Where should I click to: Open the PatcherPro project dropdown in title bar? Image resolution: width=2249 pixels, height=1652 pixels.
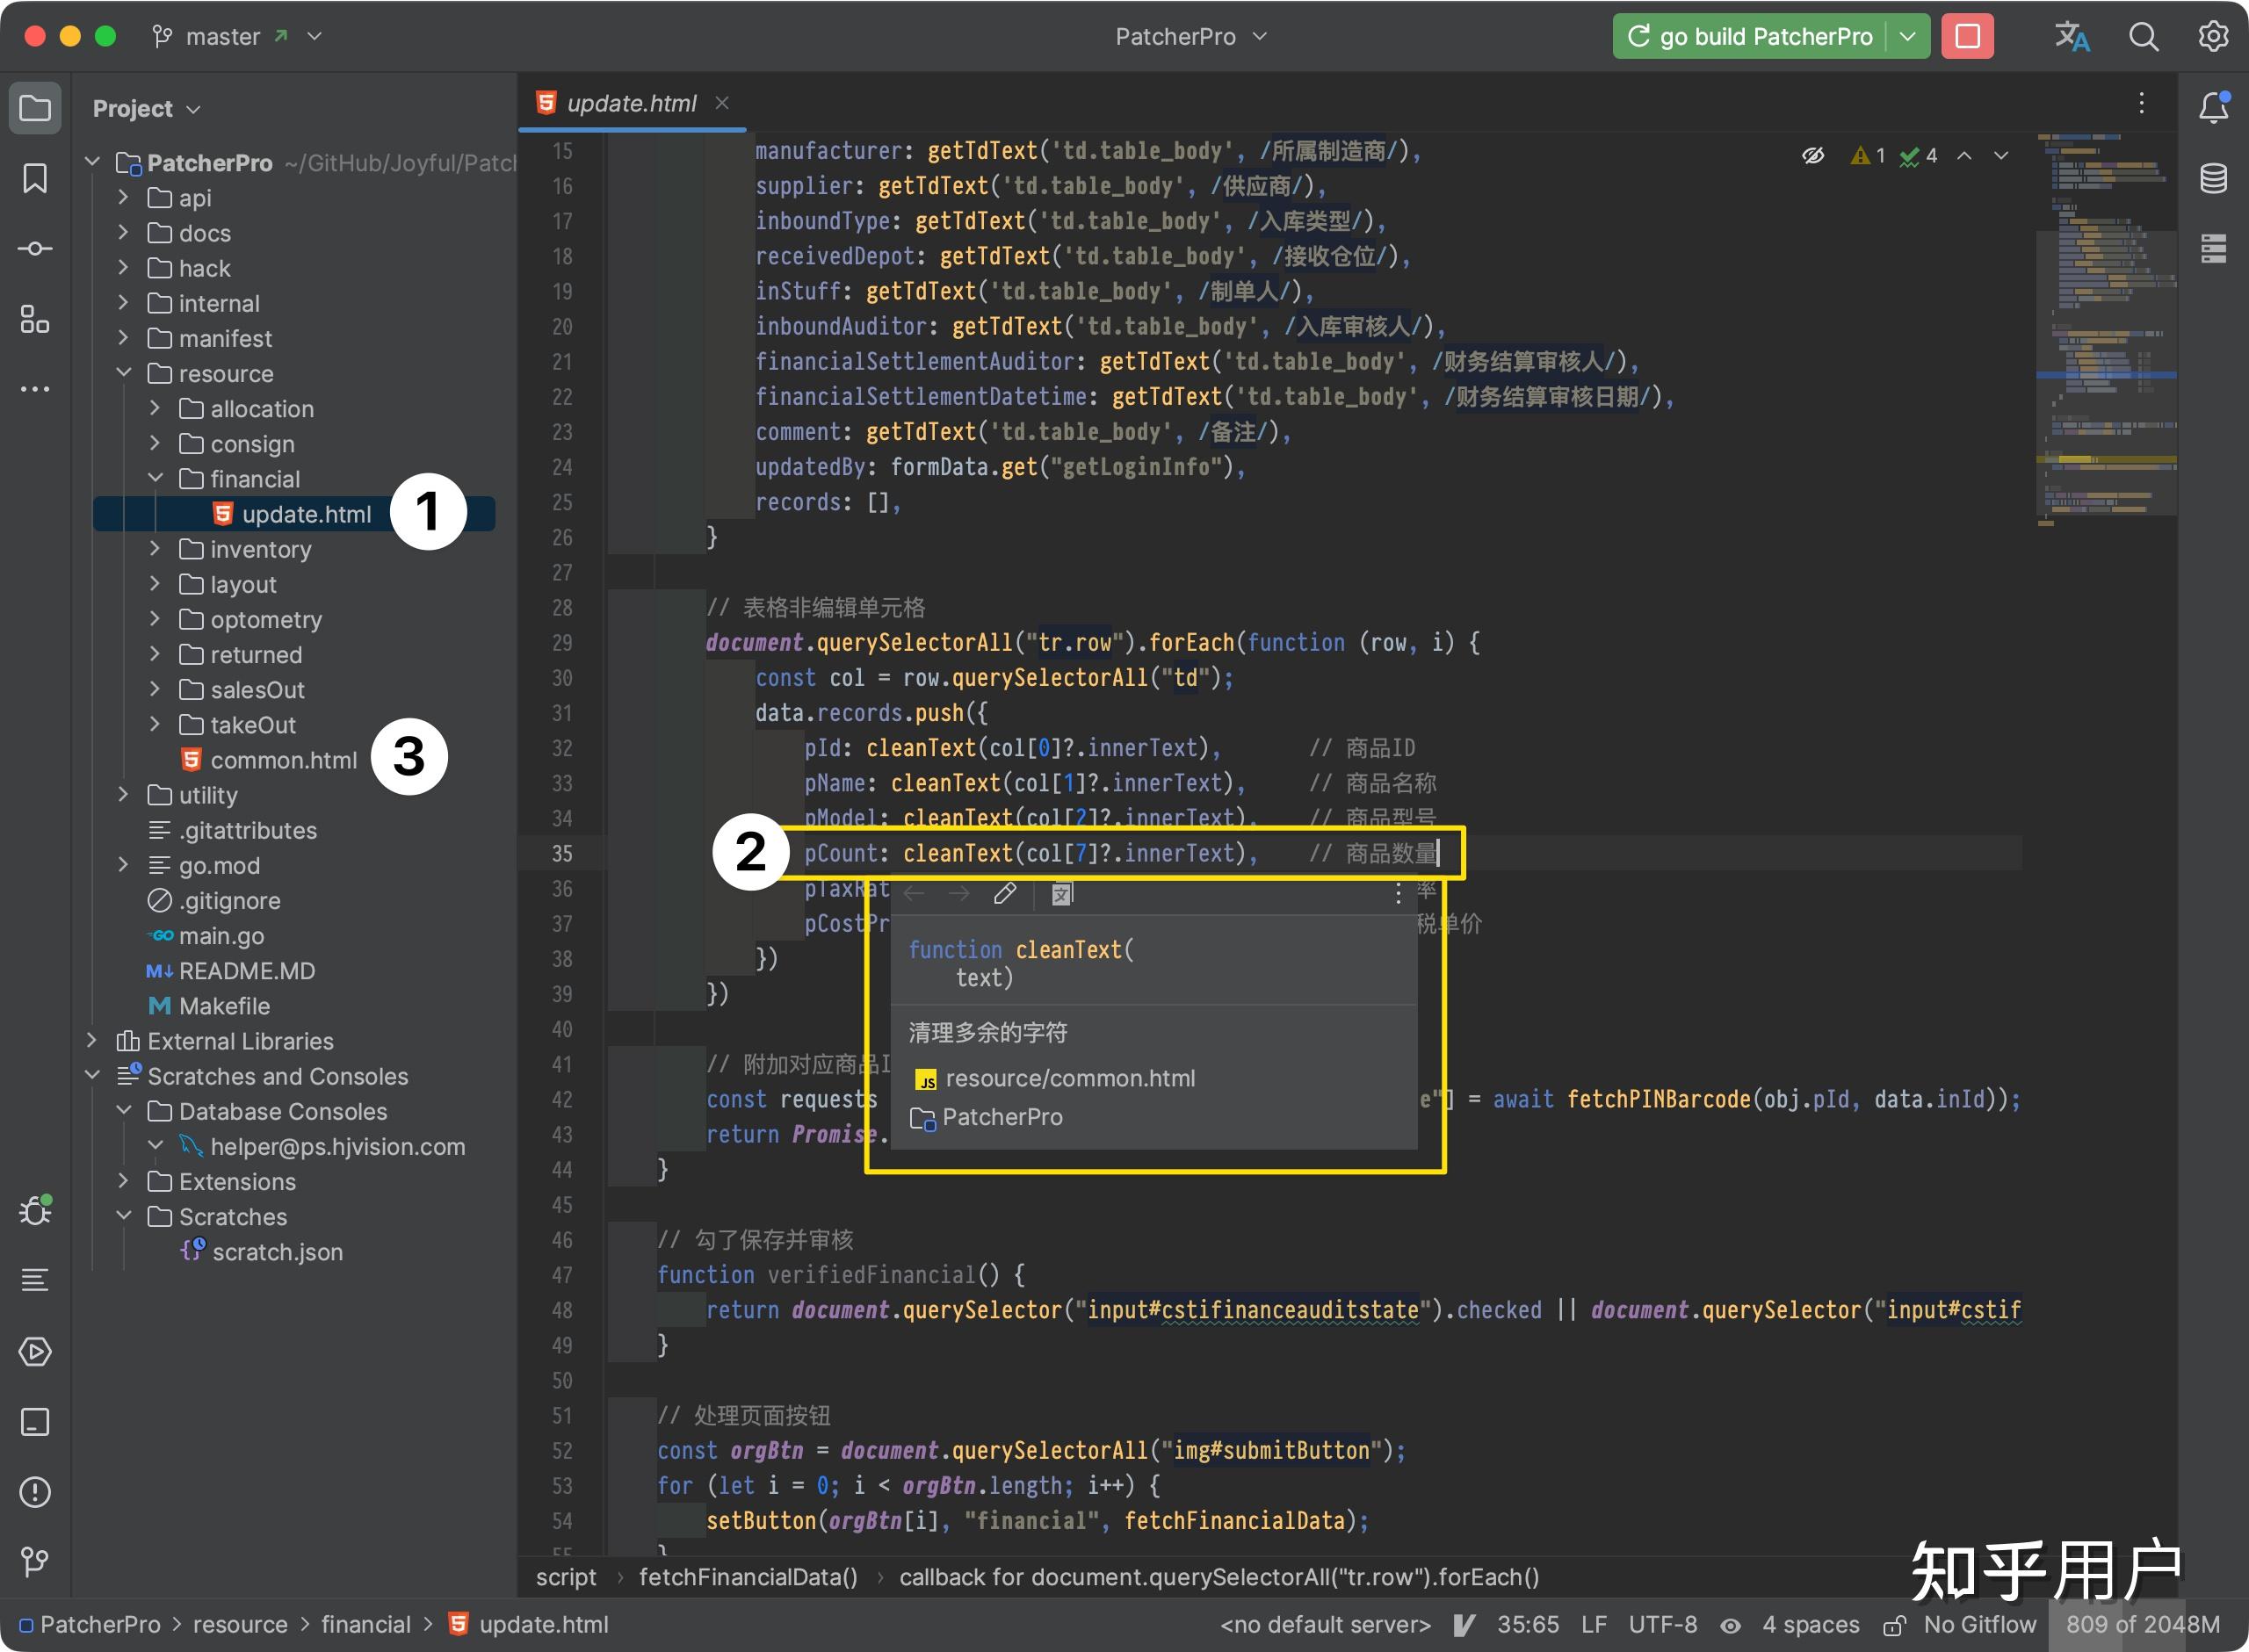tap(1191, 37)
